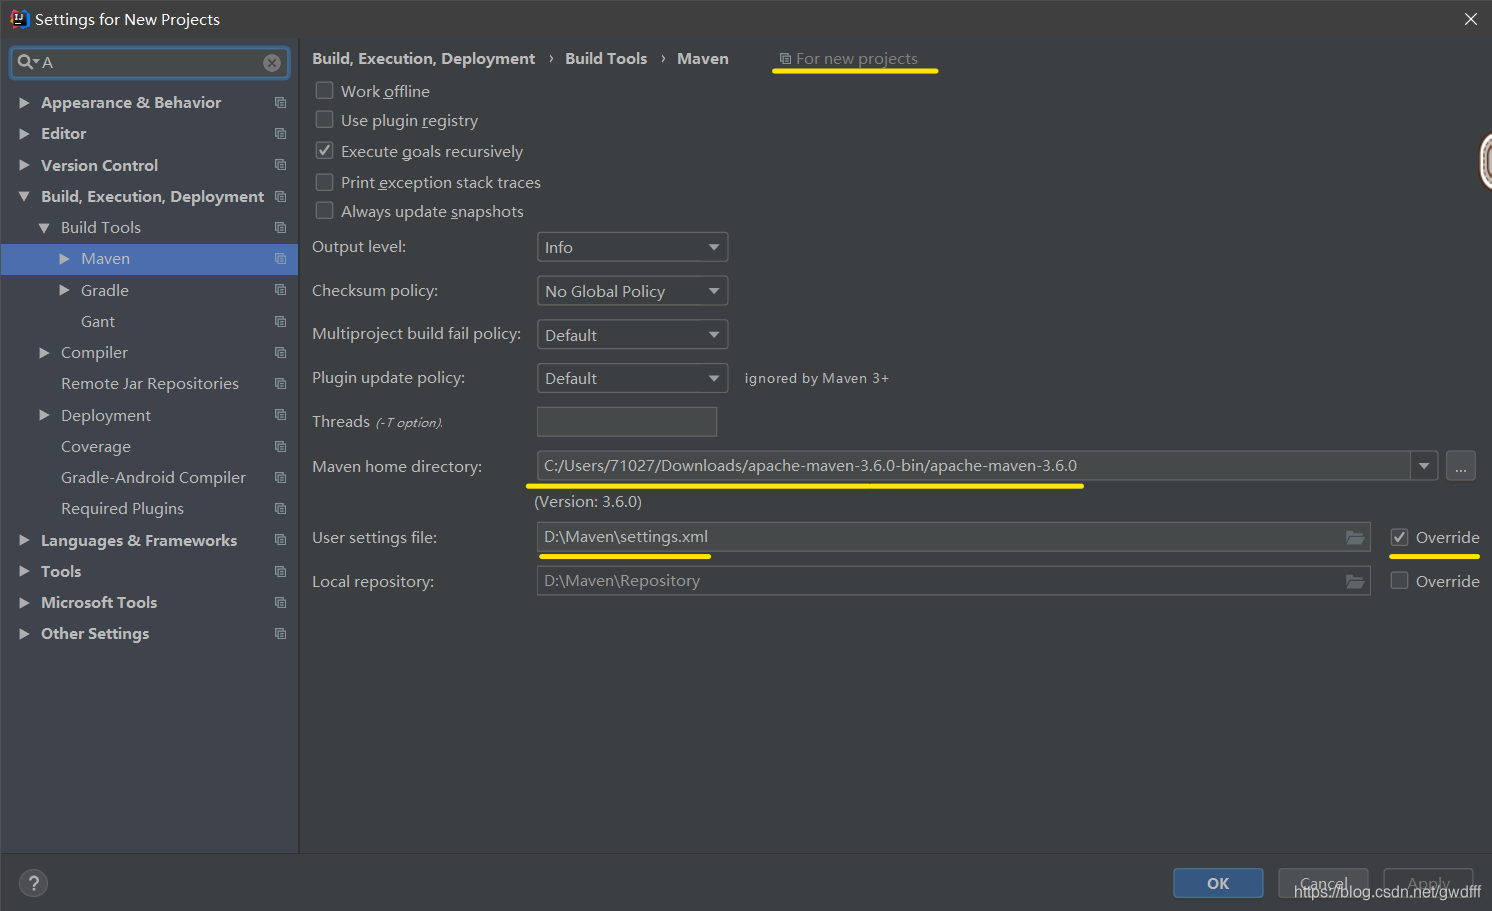This screenshot has width=1492, height=911.
Task: Focus the settings search box
Action: tap(150, 63)
